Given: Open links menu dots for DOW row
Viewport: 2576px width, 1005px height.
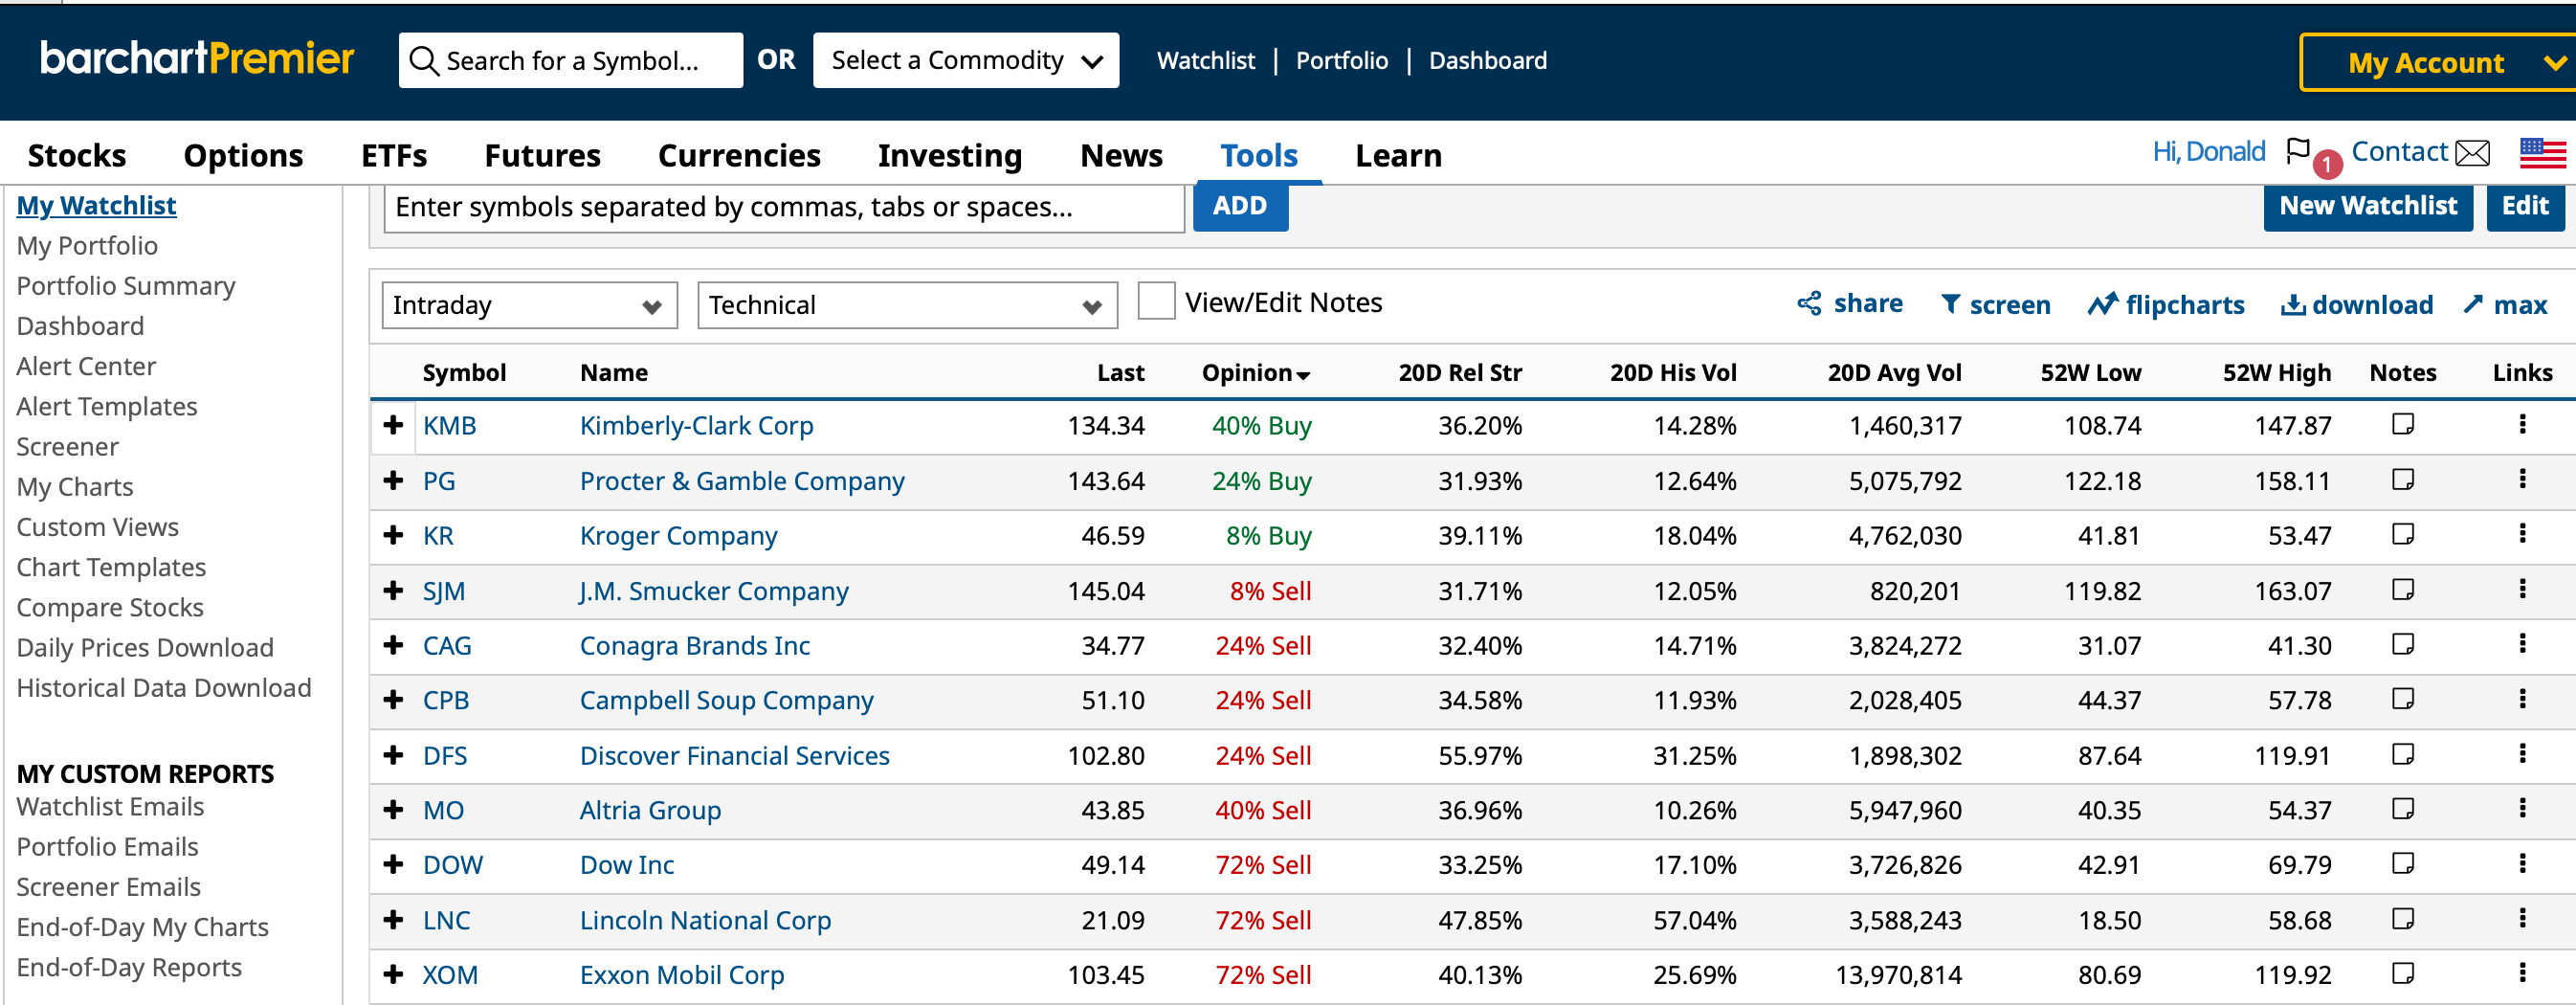Looking at the screenshot, I should tap(2522, 864).
